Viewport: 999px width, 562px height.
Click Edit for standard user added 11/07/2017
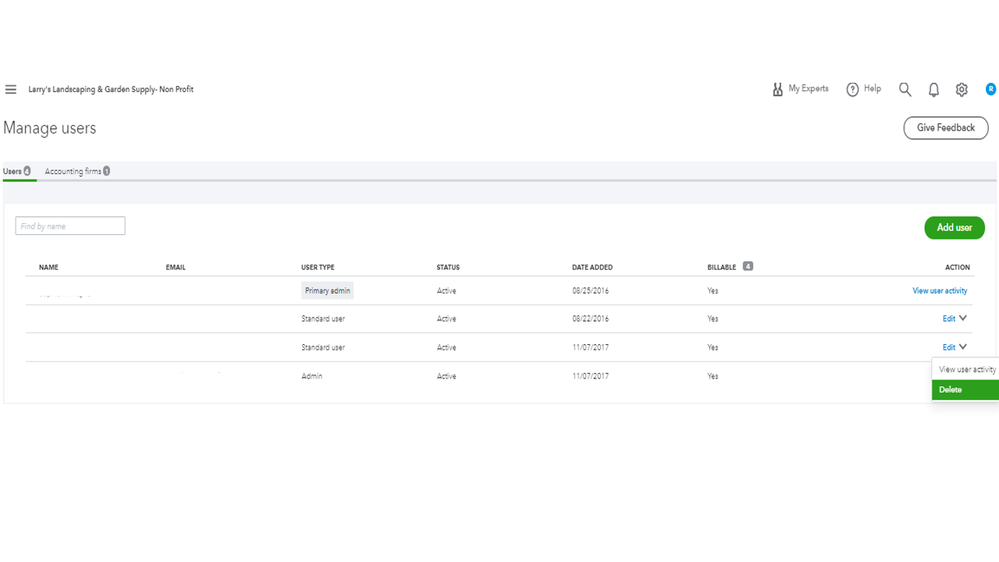[948, 348]
